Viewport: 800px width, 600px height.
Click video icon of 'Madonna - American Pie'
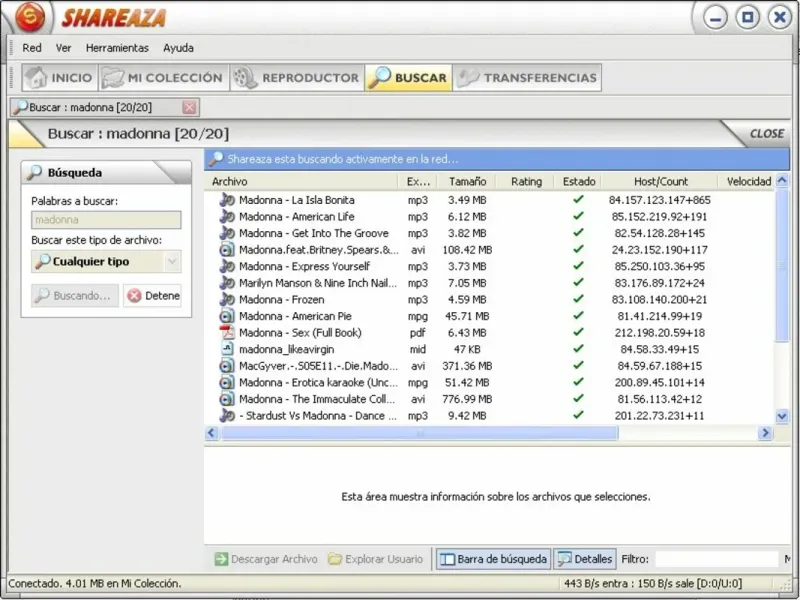pyautogui.click(x=227, y=316)
